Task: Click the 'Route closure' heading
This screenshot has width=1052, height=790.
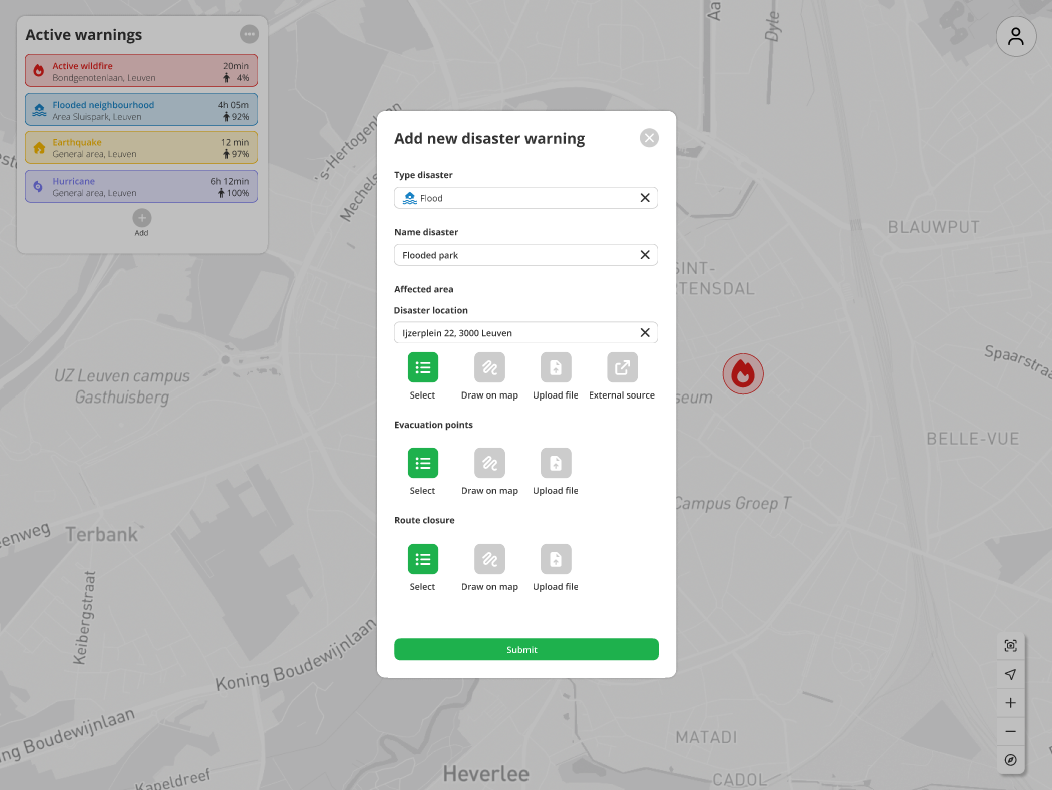Action: 424,520
